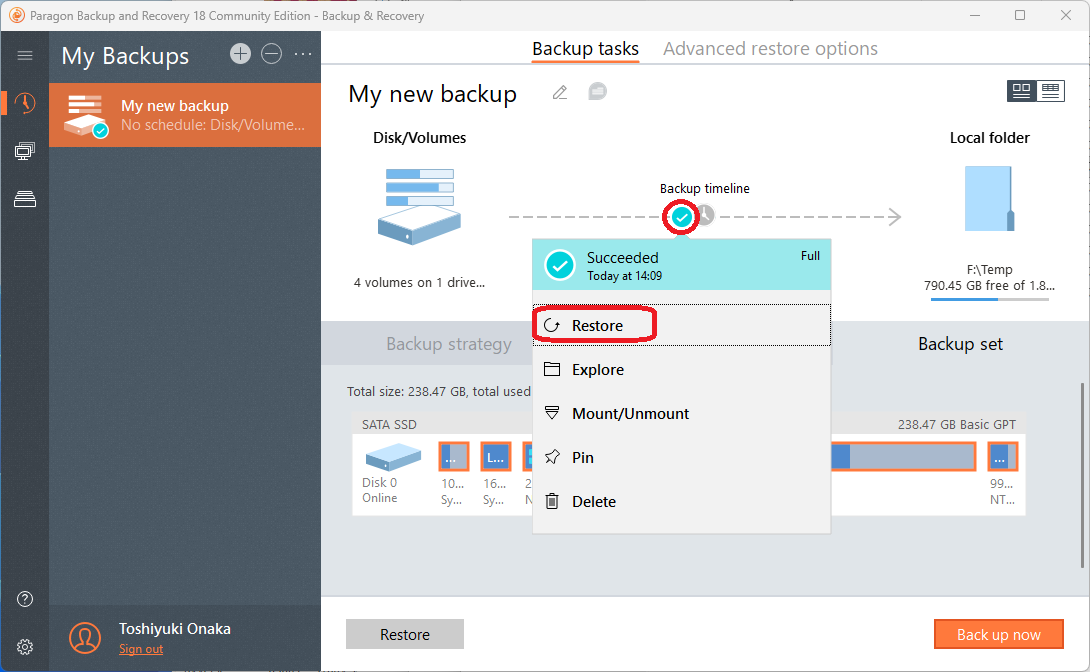1090x672 pixels.
Task: Click the Paragon app logo in title bar
Action: 17,15
